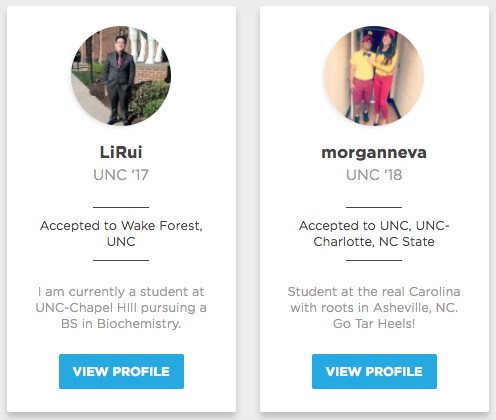Click 'Accepted to UNC, UNC-Charlotte' text line
496x420 pixels.
tap(374, 226)
